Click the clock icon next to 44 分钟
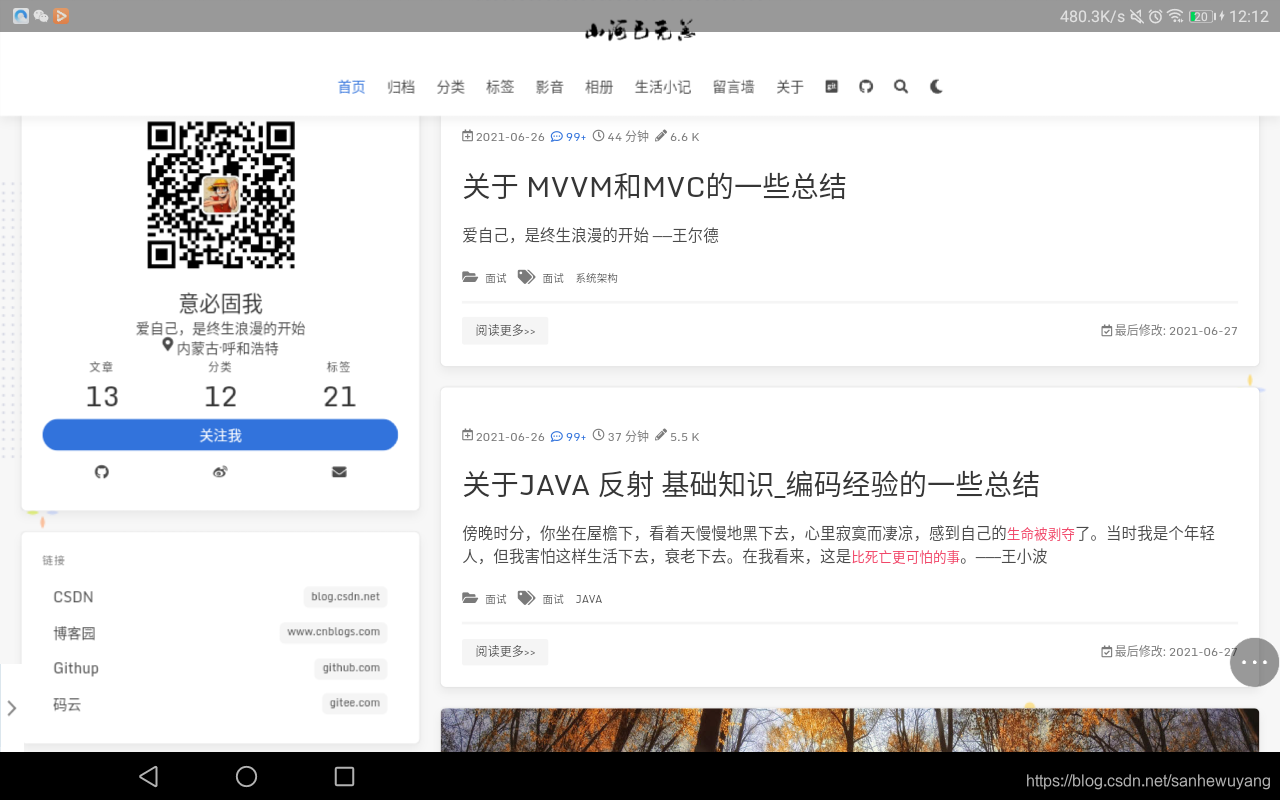The width and height of the screenshot is (1280, 800). pyautogui.click(x=598, y=136)
